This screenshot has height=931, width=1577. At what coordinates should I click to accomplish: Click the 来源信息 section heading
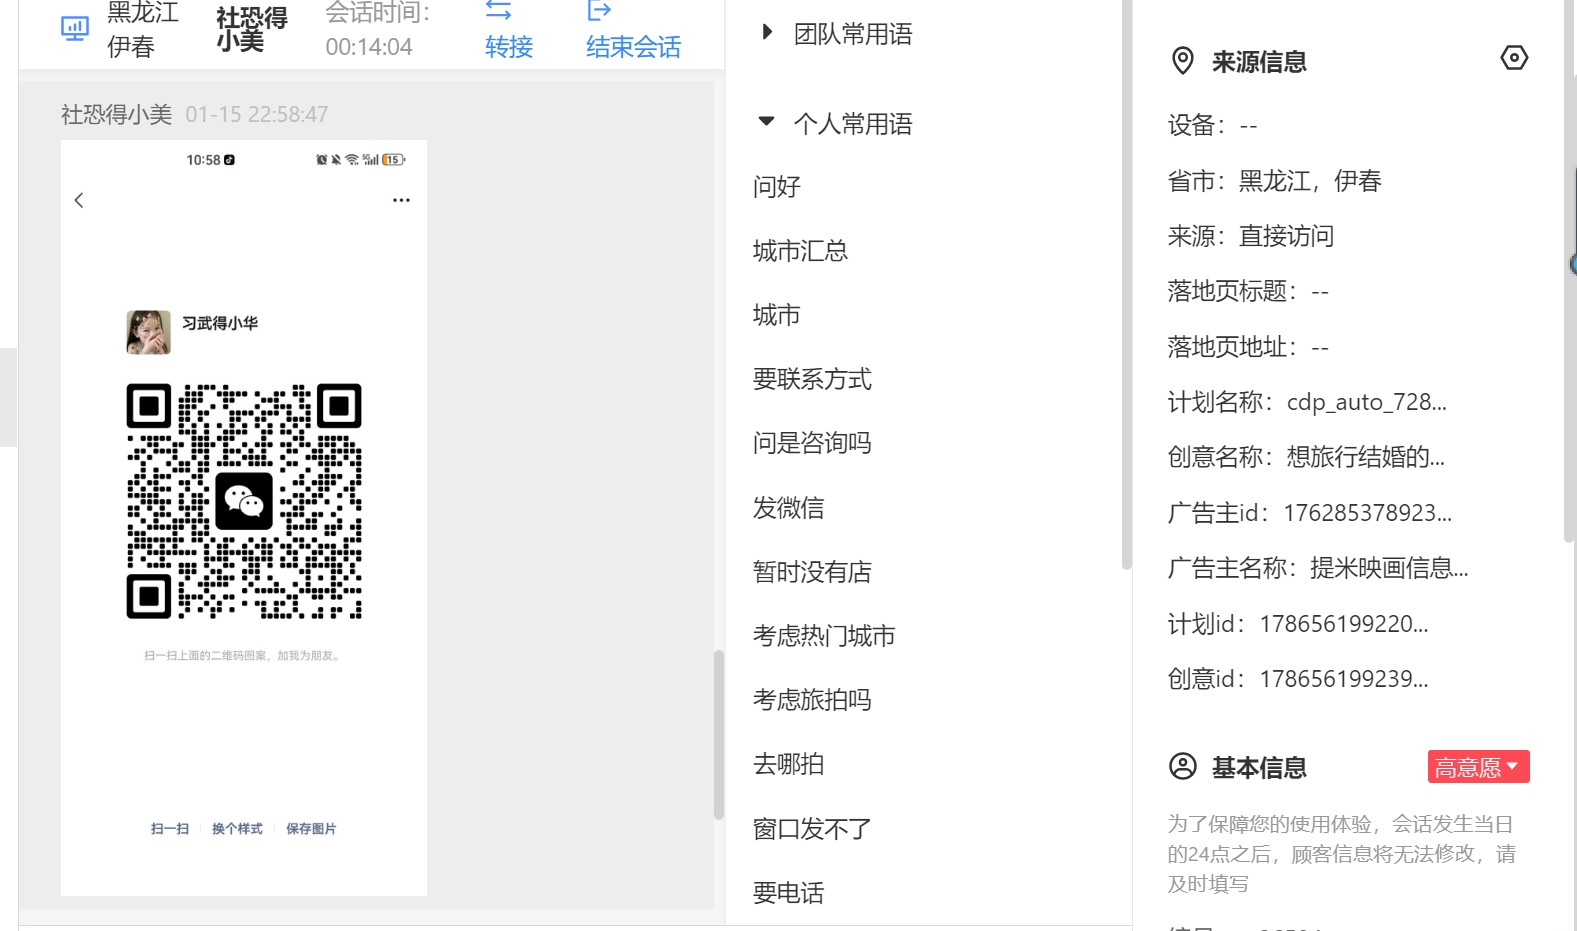[x=1259, y=62]
